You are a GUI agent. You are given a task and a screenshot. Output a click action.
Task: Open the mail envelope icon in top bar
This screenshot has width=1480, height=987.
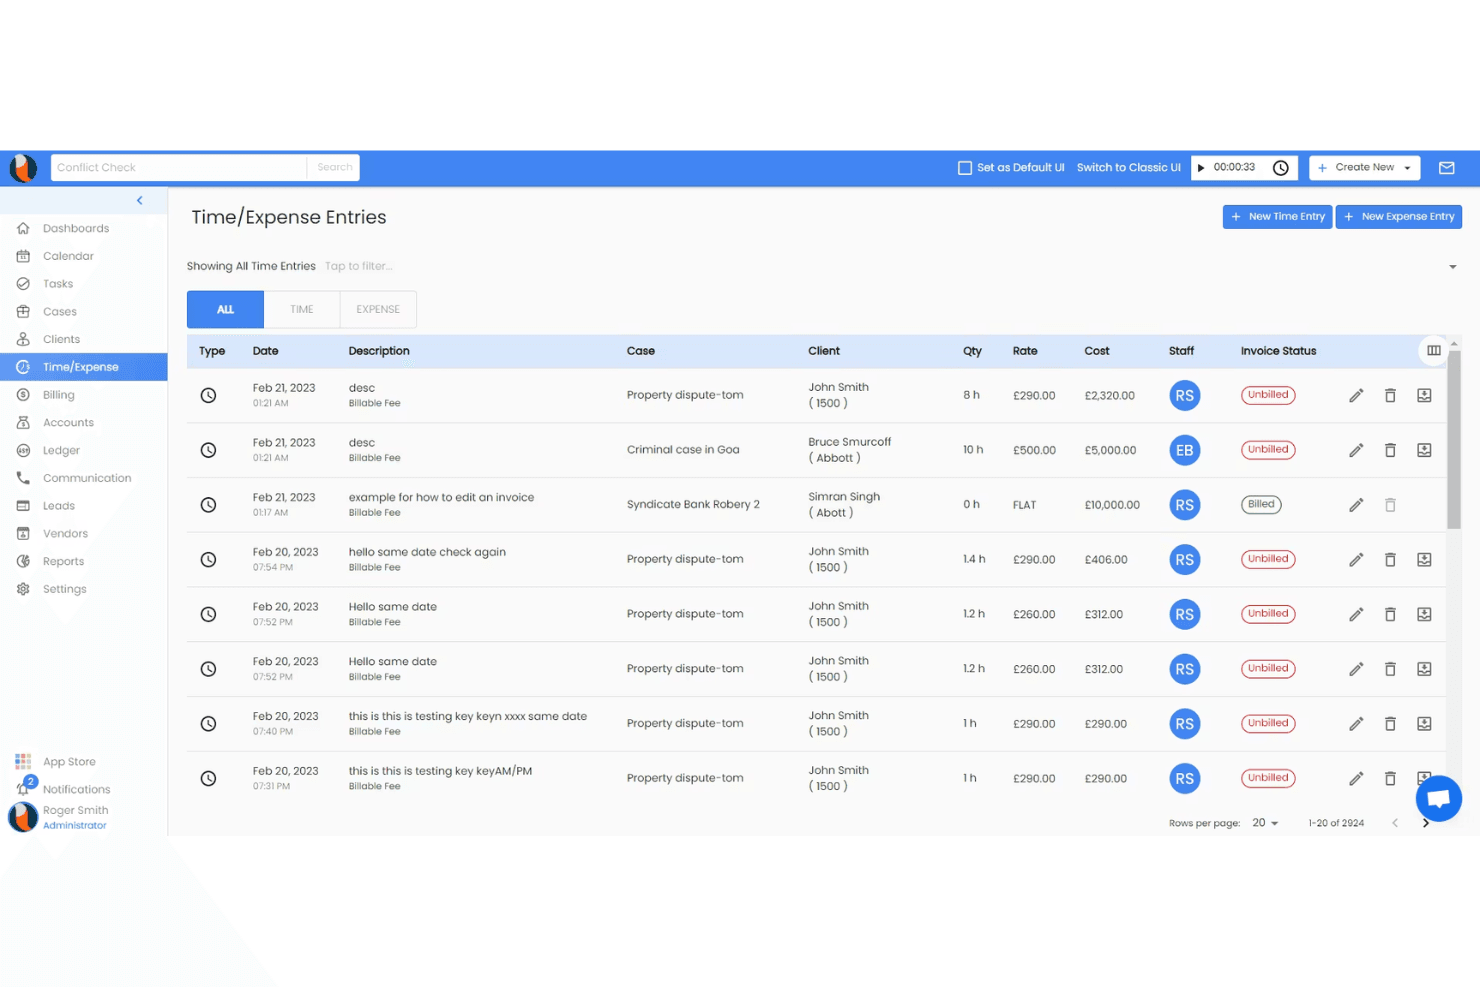pos(1446,168)
